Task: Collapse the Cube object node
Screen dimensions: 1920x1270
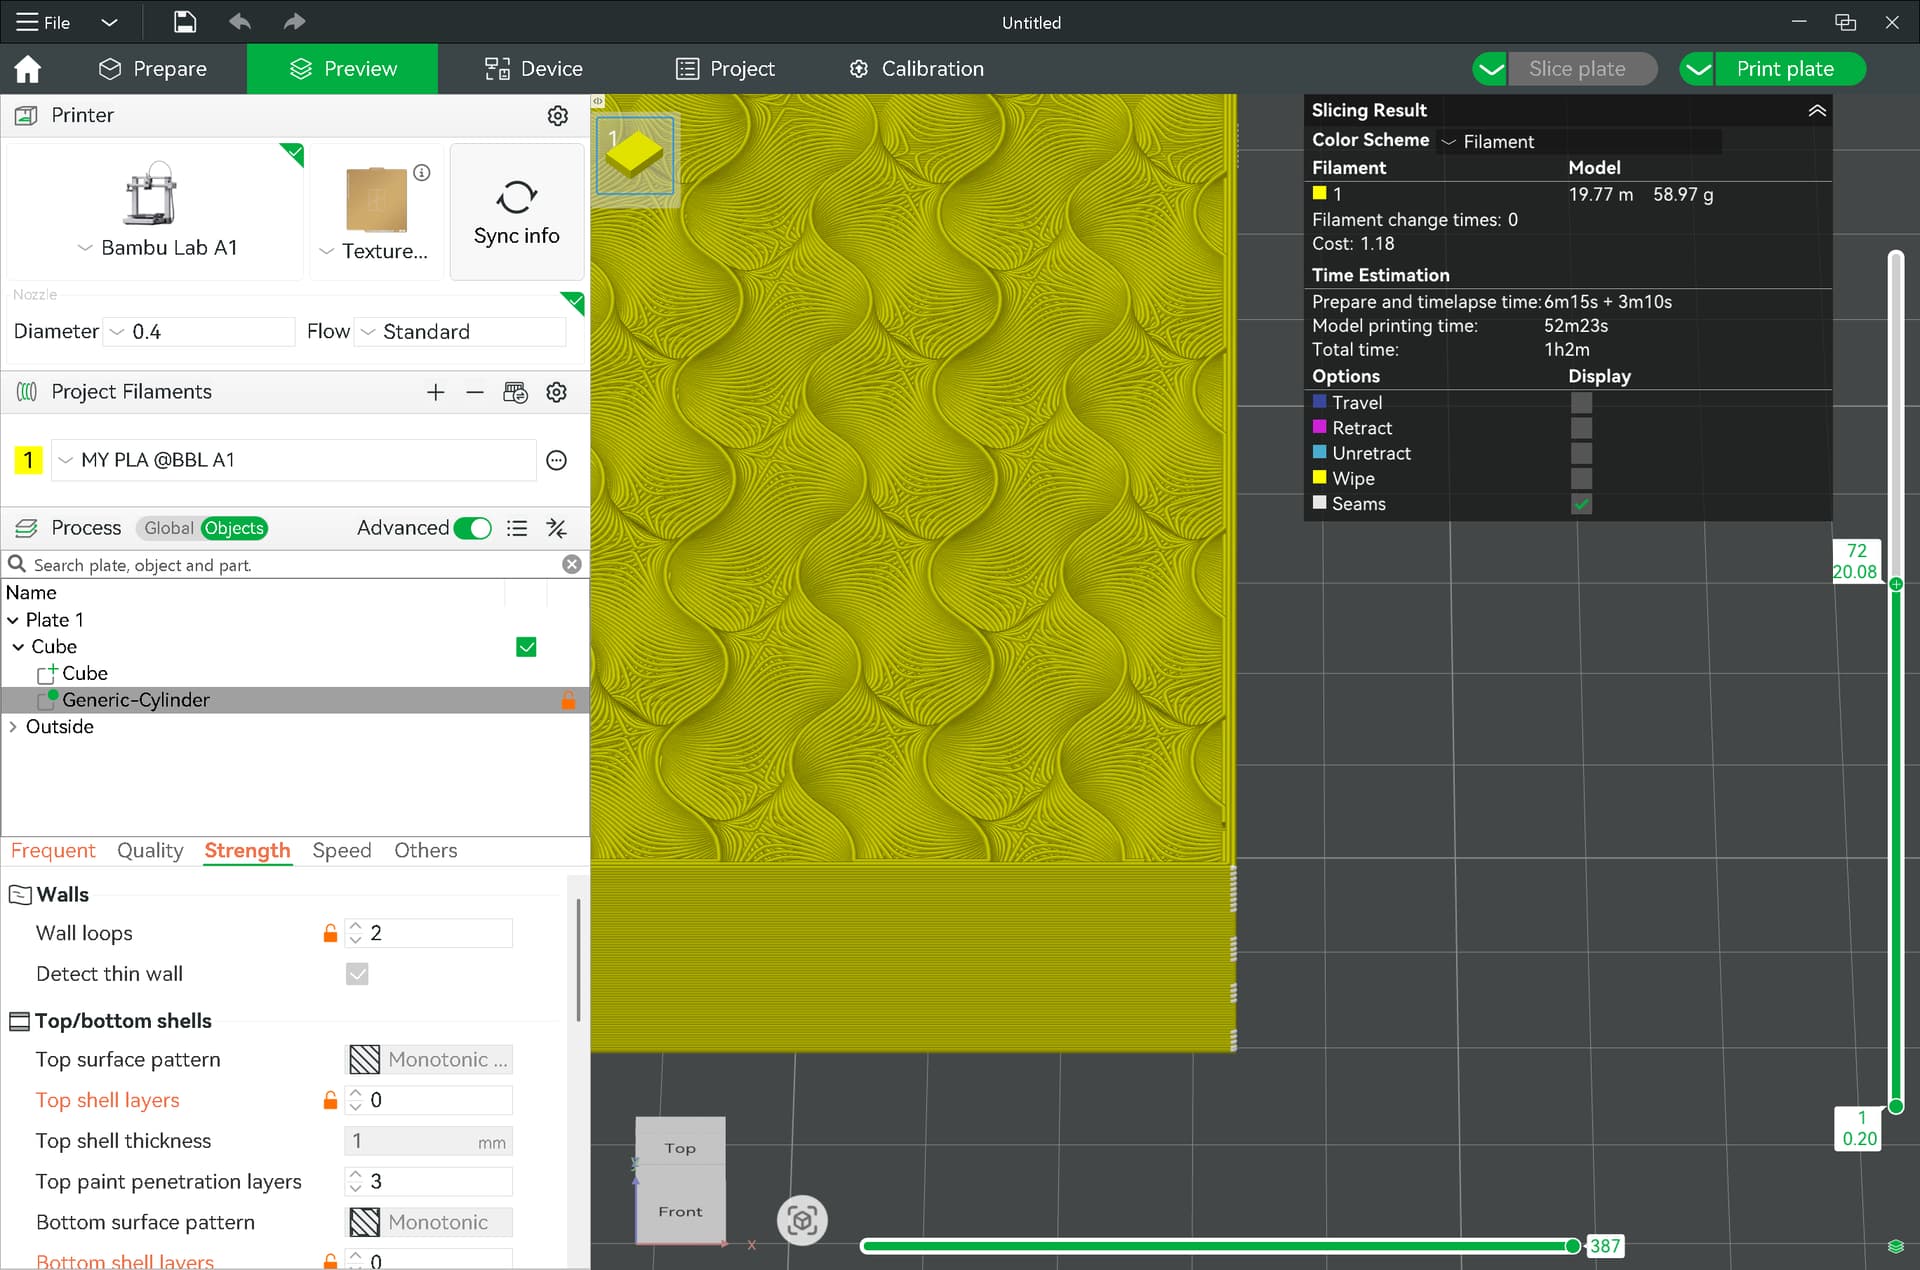Action: (18, 647)
